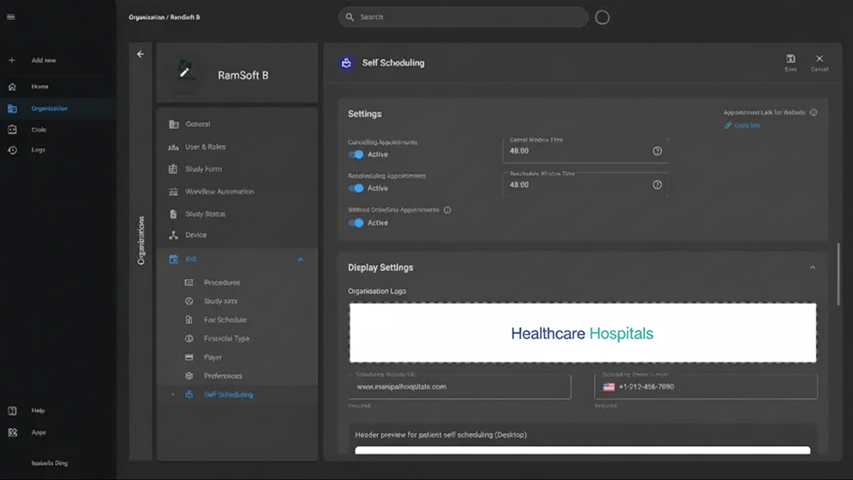Viewport: 853px width, 480px height.
Task: Click Add new in the left sidebar
Action: coord(43,60)
